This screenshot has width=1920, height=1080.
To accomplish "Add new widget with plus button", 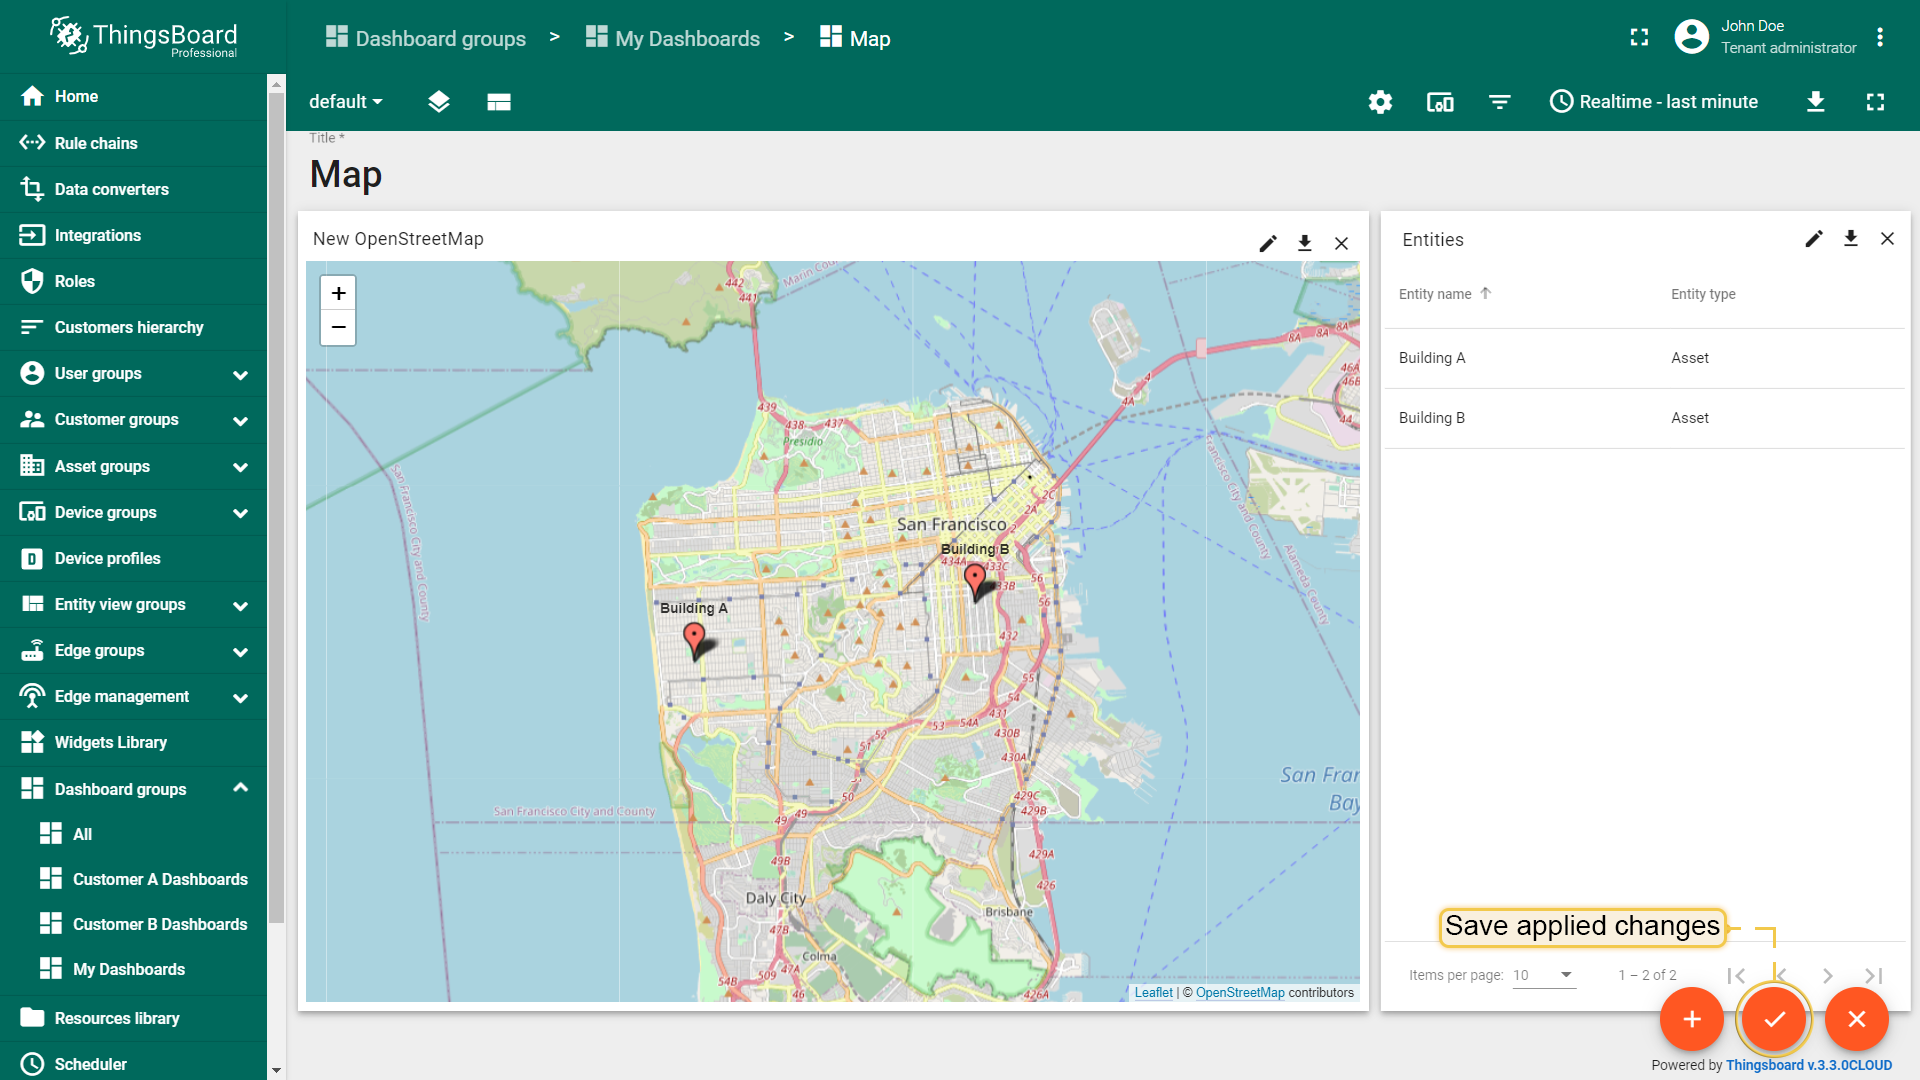I will (1691, 1019).
